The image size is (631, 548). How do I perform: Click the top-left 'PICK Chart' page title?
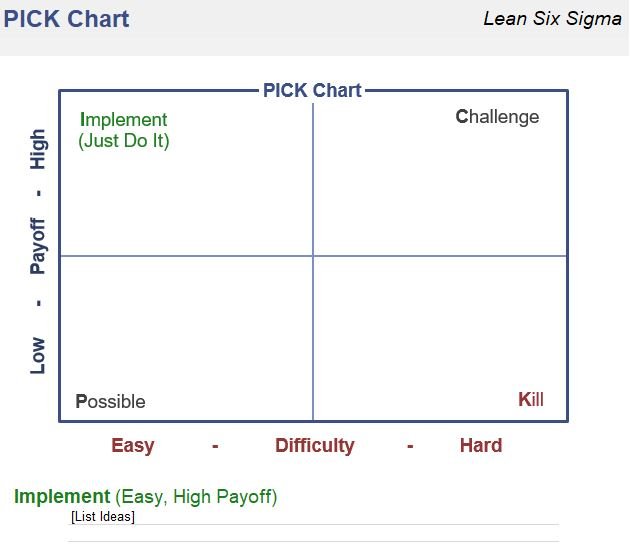click(x=66, y=19)
